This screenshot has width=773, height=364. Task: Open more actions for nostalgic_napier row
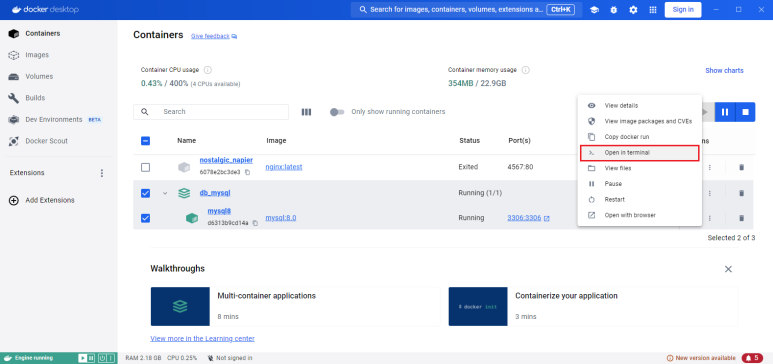pyautogui.click(x=710, y=168)
